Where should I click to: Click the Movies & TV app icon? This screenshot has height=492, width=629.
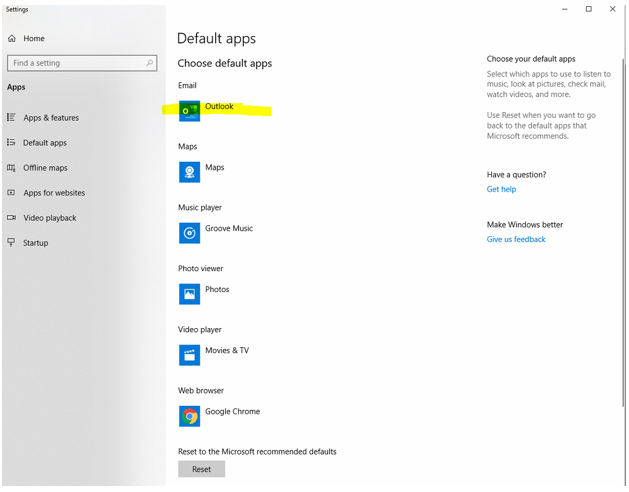click(x=189, y=355)
